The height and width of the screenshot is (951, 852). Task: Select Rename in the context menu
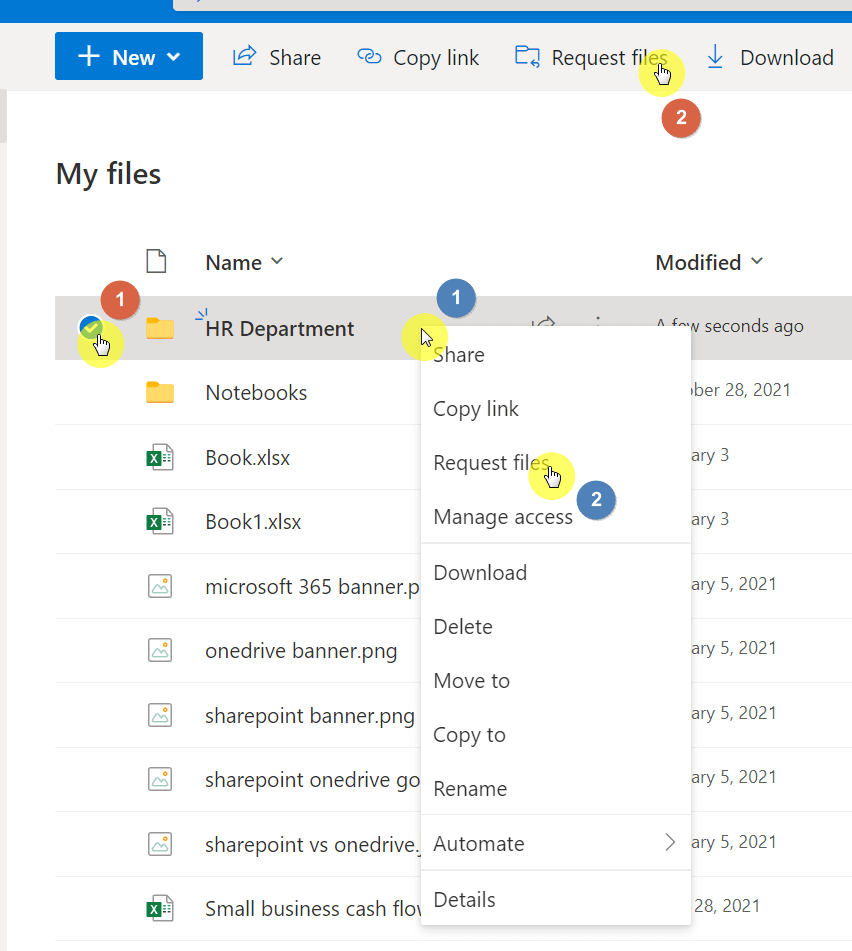pos(555,788)
